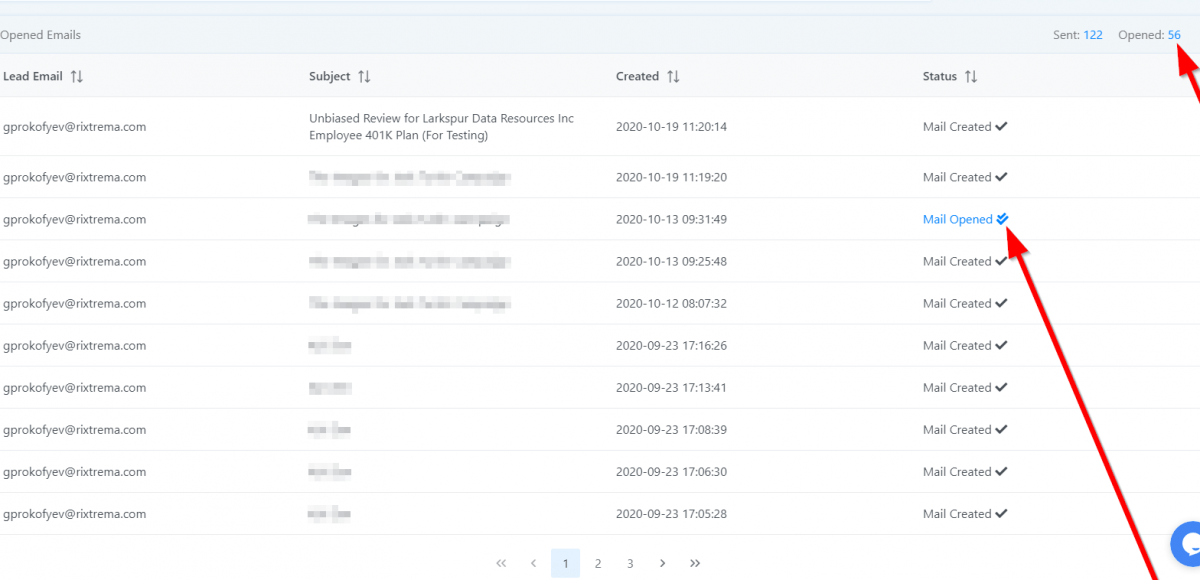This screenshot has height=580, width=1200.
Task: Open the chat support bubble
Action: tap(1188, 545)
